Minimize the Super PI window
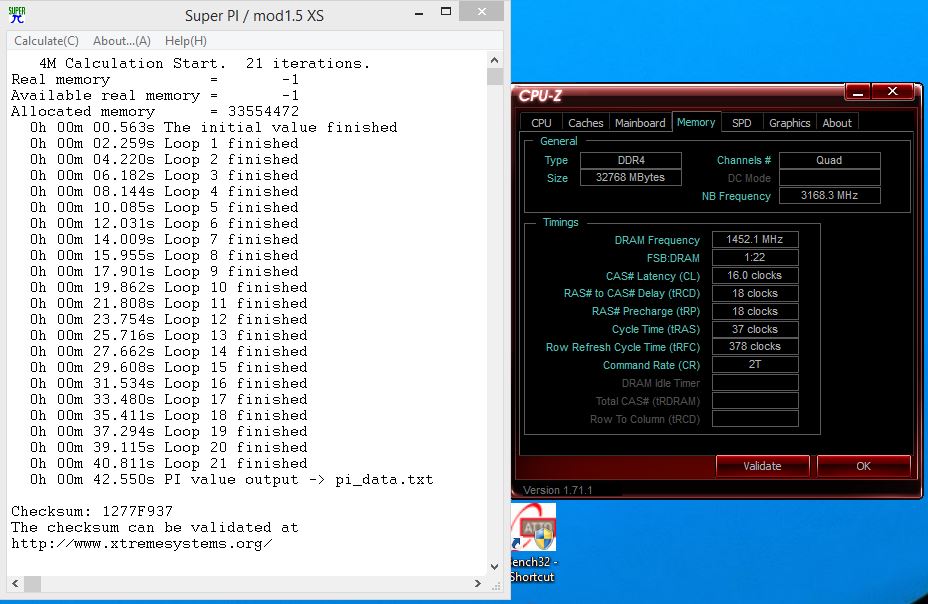The image size is (928, 604). (x=419, y=12)
